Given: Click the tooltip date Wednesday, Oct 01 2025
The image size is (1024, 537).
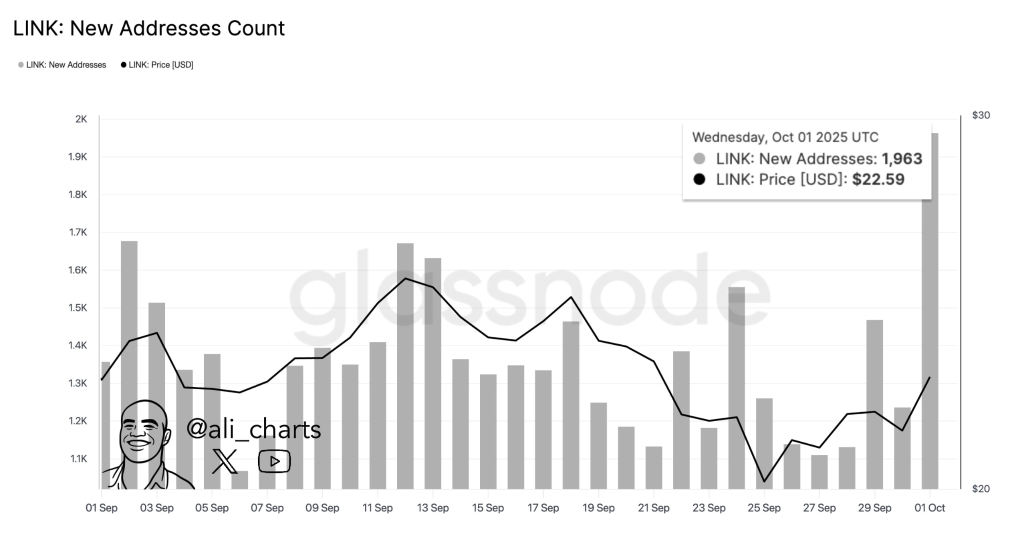Looking at the screenshot, I should tap(785, 137).
